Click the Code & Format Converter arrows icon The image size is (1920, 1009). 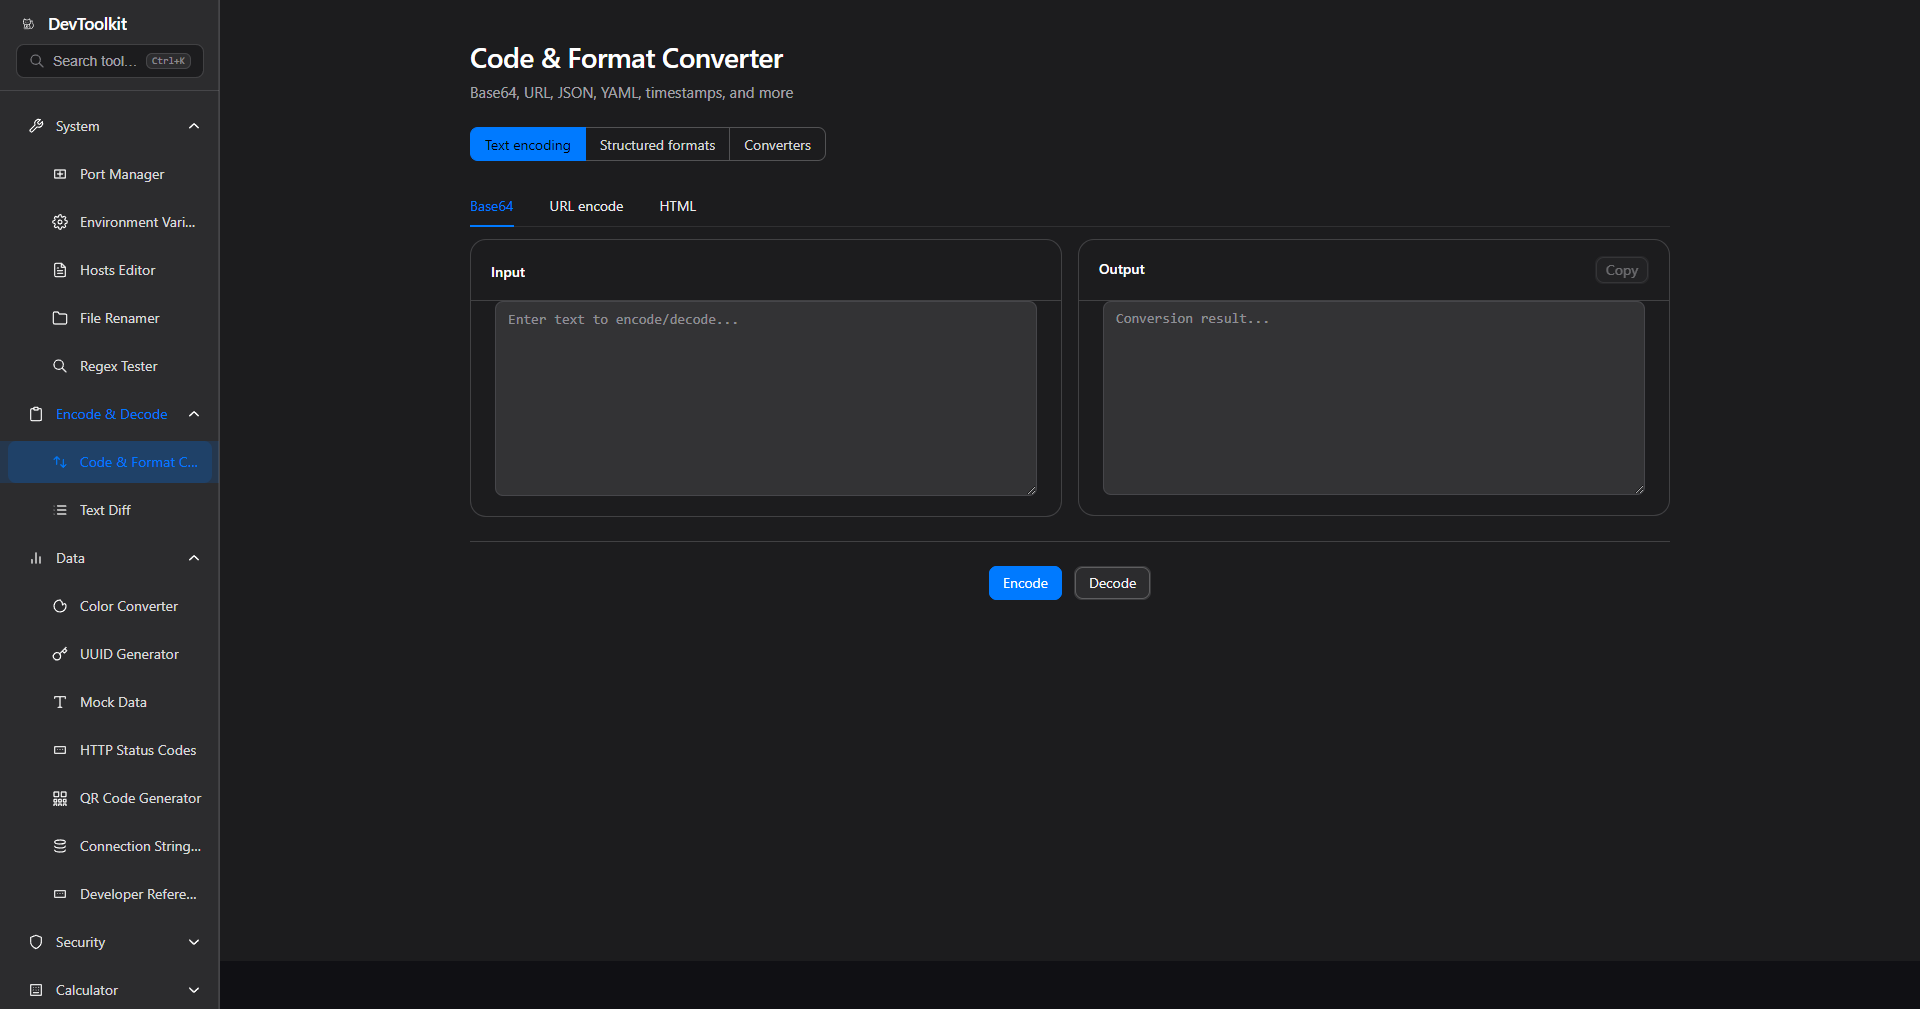pyautogui.click(x=60, y=462)
